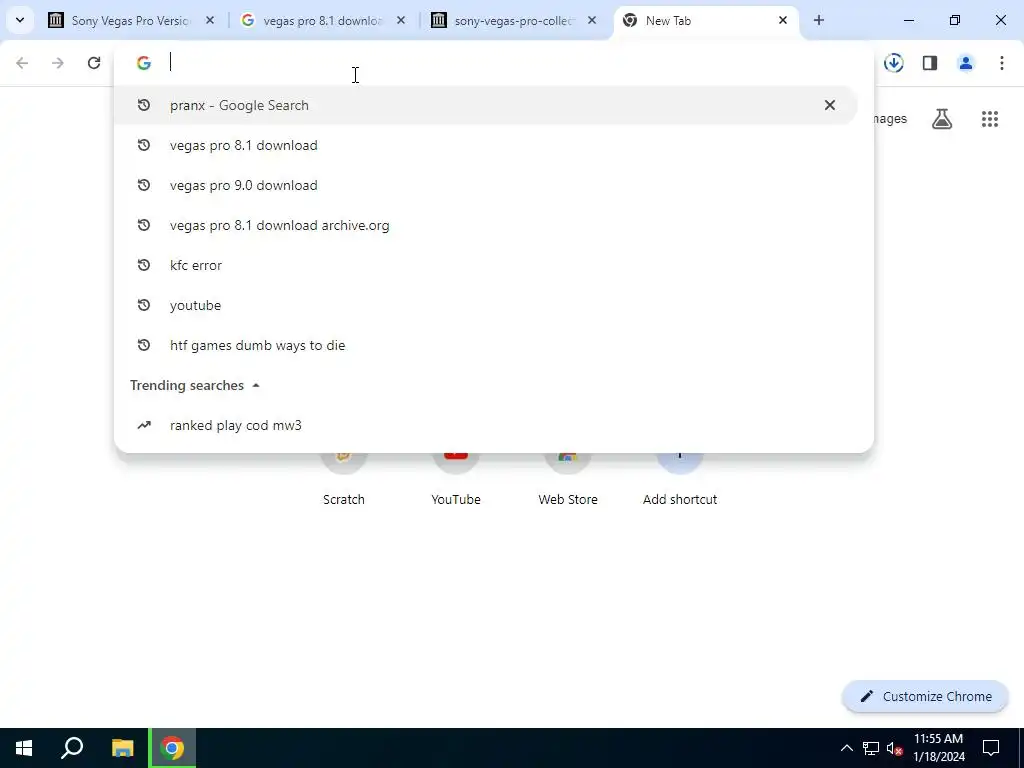Click history icon beside 'kfc error'

[144, 265]
